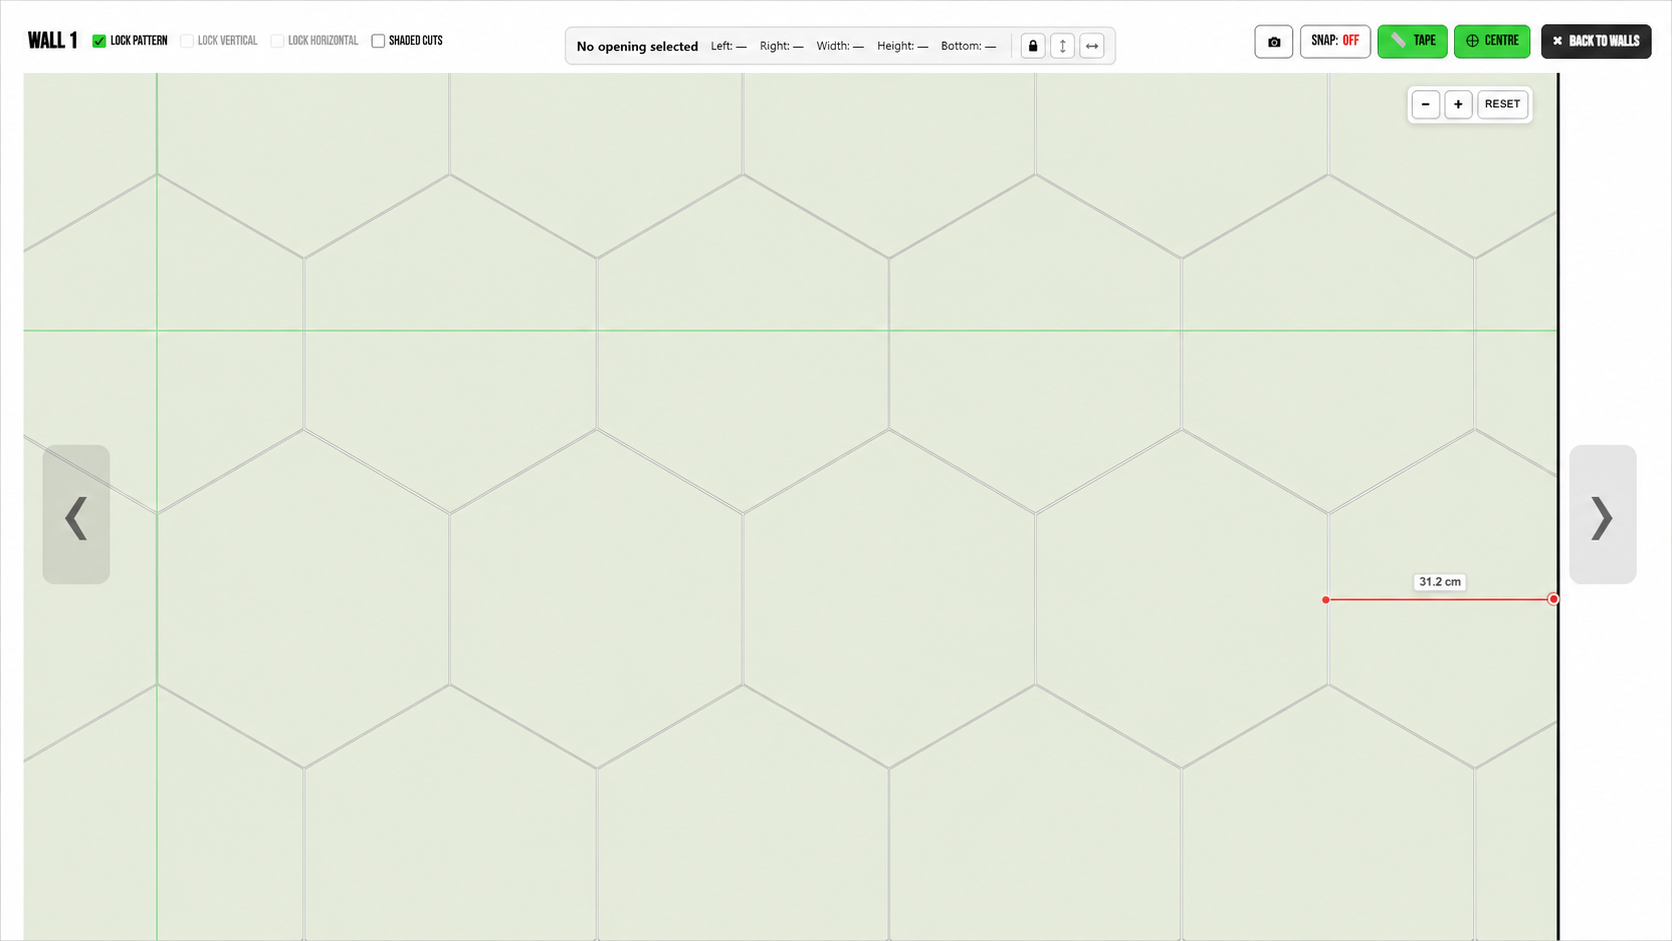Reset the view zoom
Image resolution: width=1672 pixels, height=941 pixels.
click(x=1502, y=104)
